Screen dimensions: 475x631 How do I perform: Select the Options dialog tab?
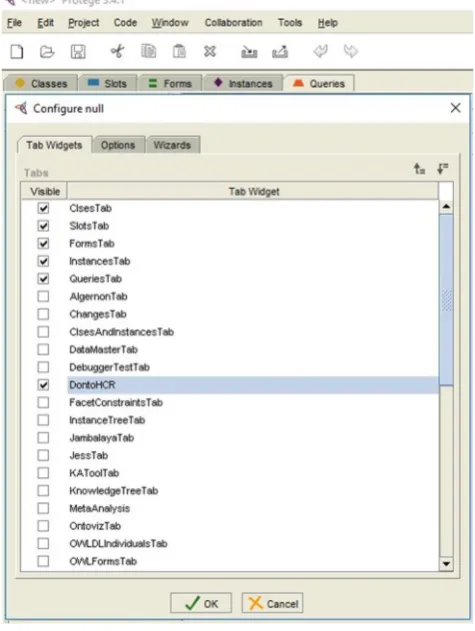(x=118, y=145)
